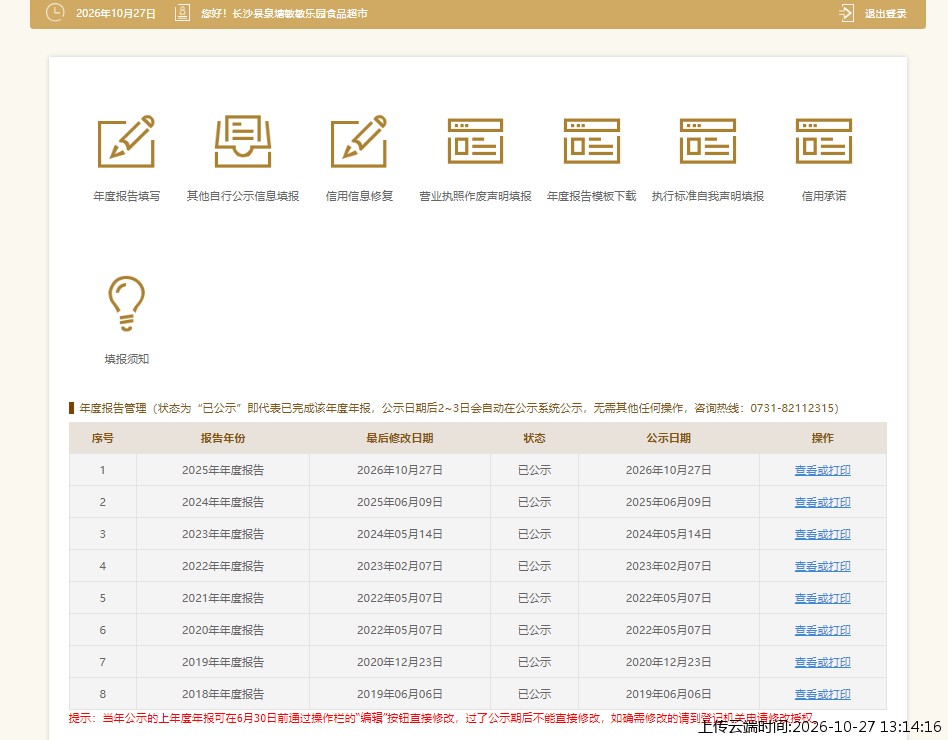Click the 年度报告模板下载 icon
948x740 pixels.
click(591, 141)
